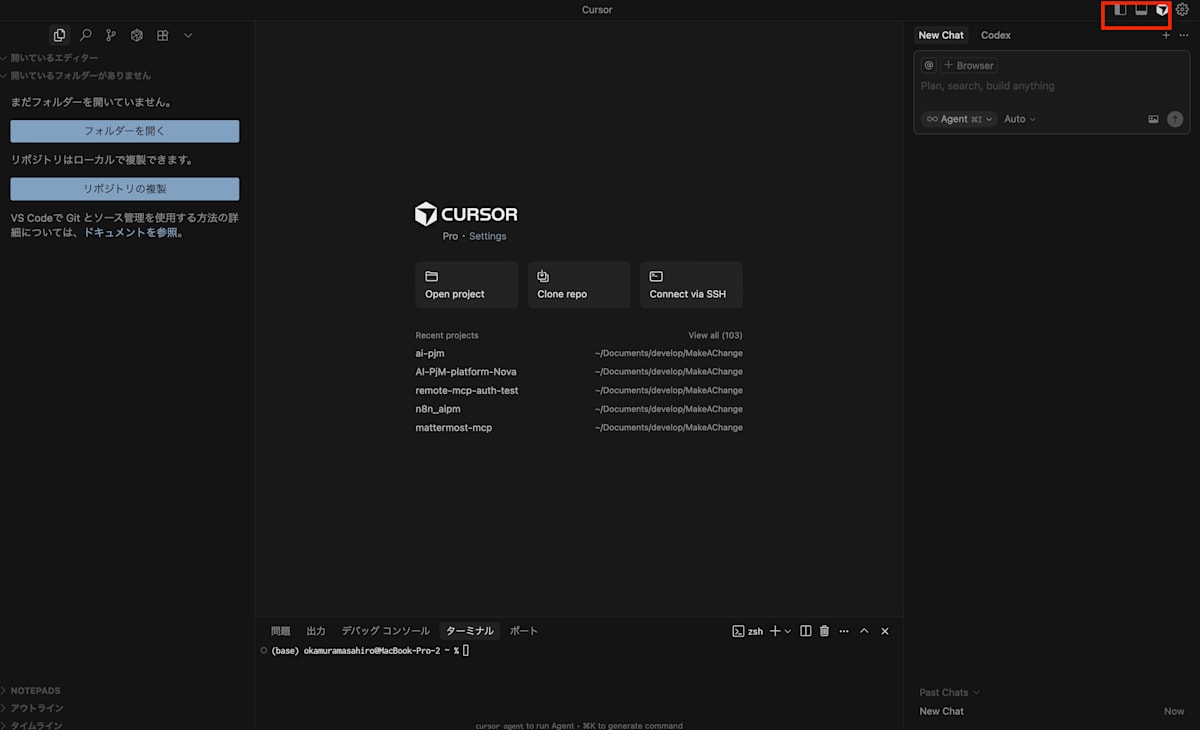Screen dimensions: 1200x730
Task: Click the @ add context button
Action: coord(928,65)
